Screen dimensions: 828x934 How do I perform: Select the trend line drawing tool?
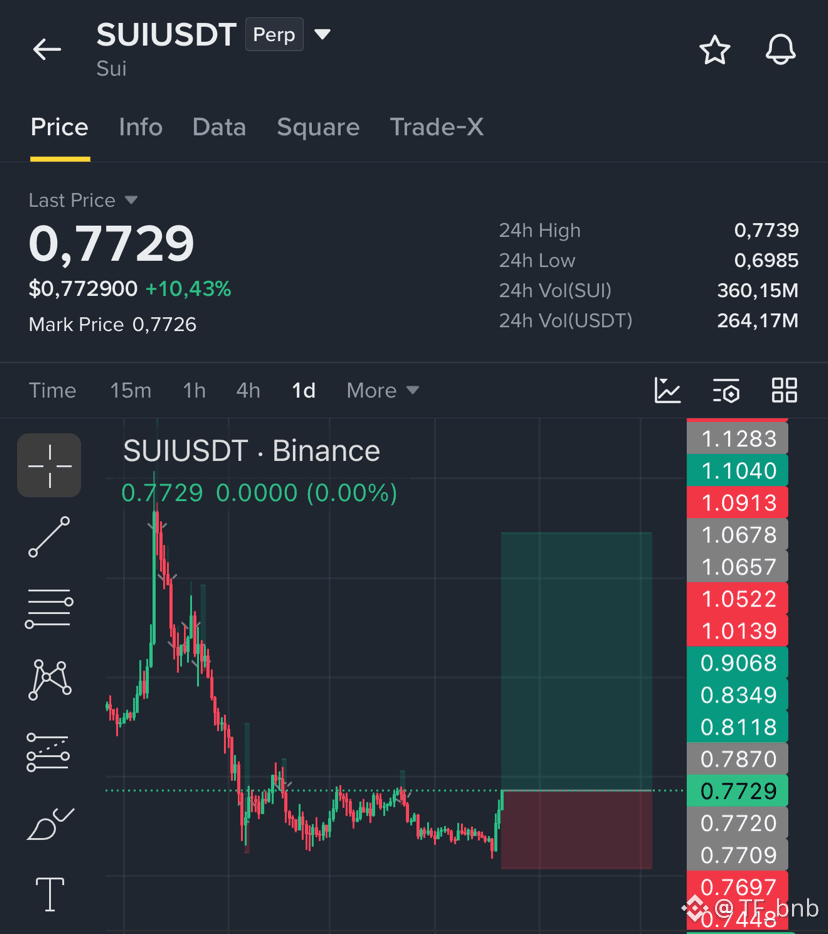coord(49,537)
